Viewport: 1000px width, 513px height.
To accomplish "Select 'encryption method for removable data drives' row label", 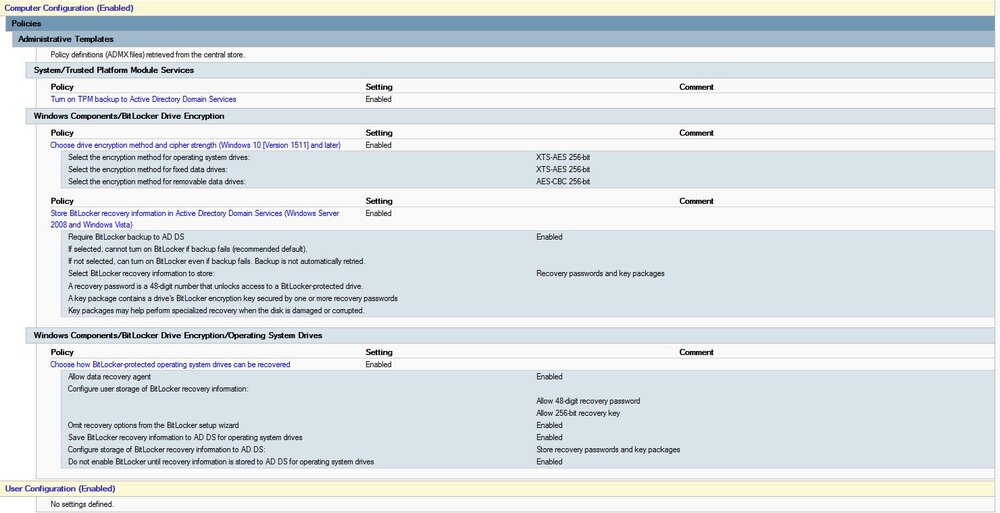I will point(157,182).
